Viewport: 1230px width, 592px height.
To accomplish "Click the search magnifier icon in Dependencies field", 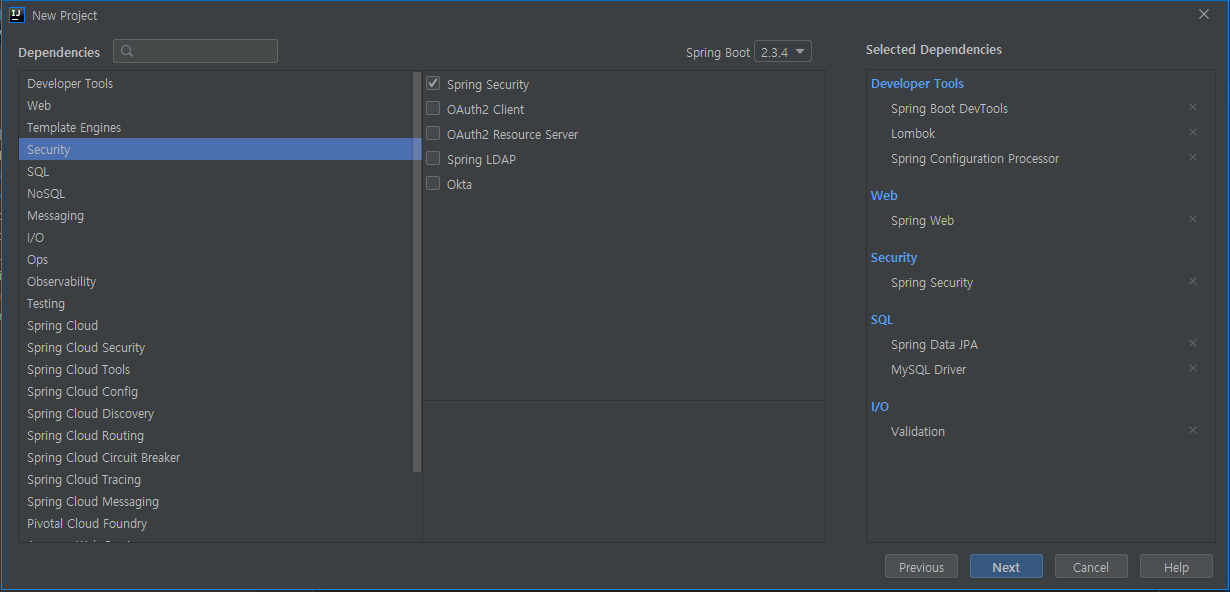I will 127,52.
